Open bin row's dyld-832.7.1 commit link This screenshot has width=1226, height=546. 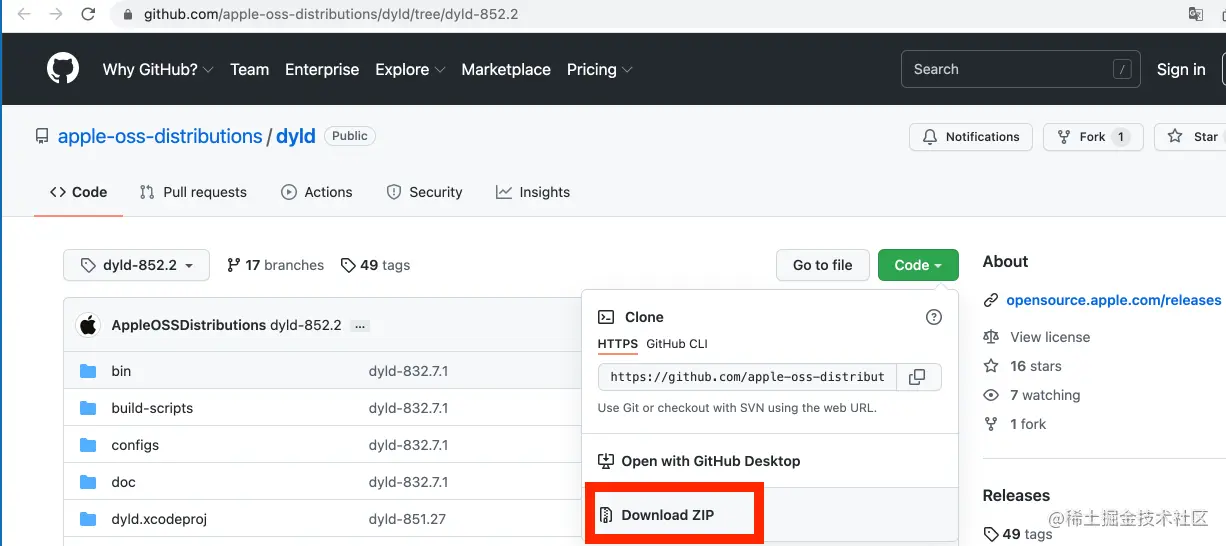click(408, 371)
